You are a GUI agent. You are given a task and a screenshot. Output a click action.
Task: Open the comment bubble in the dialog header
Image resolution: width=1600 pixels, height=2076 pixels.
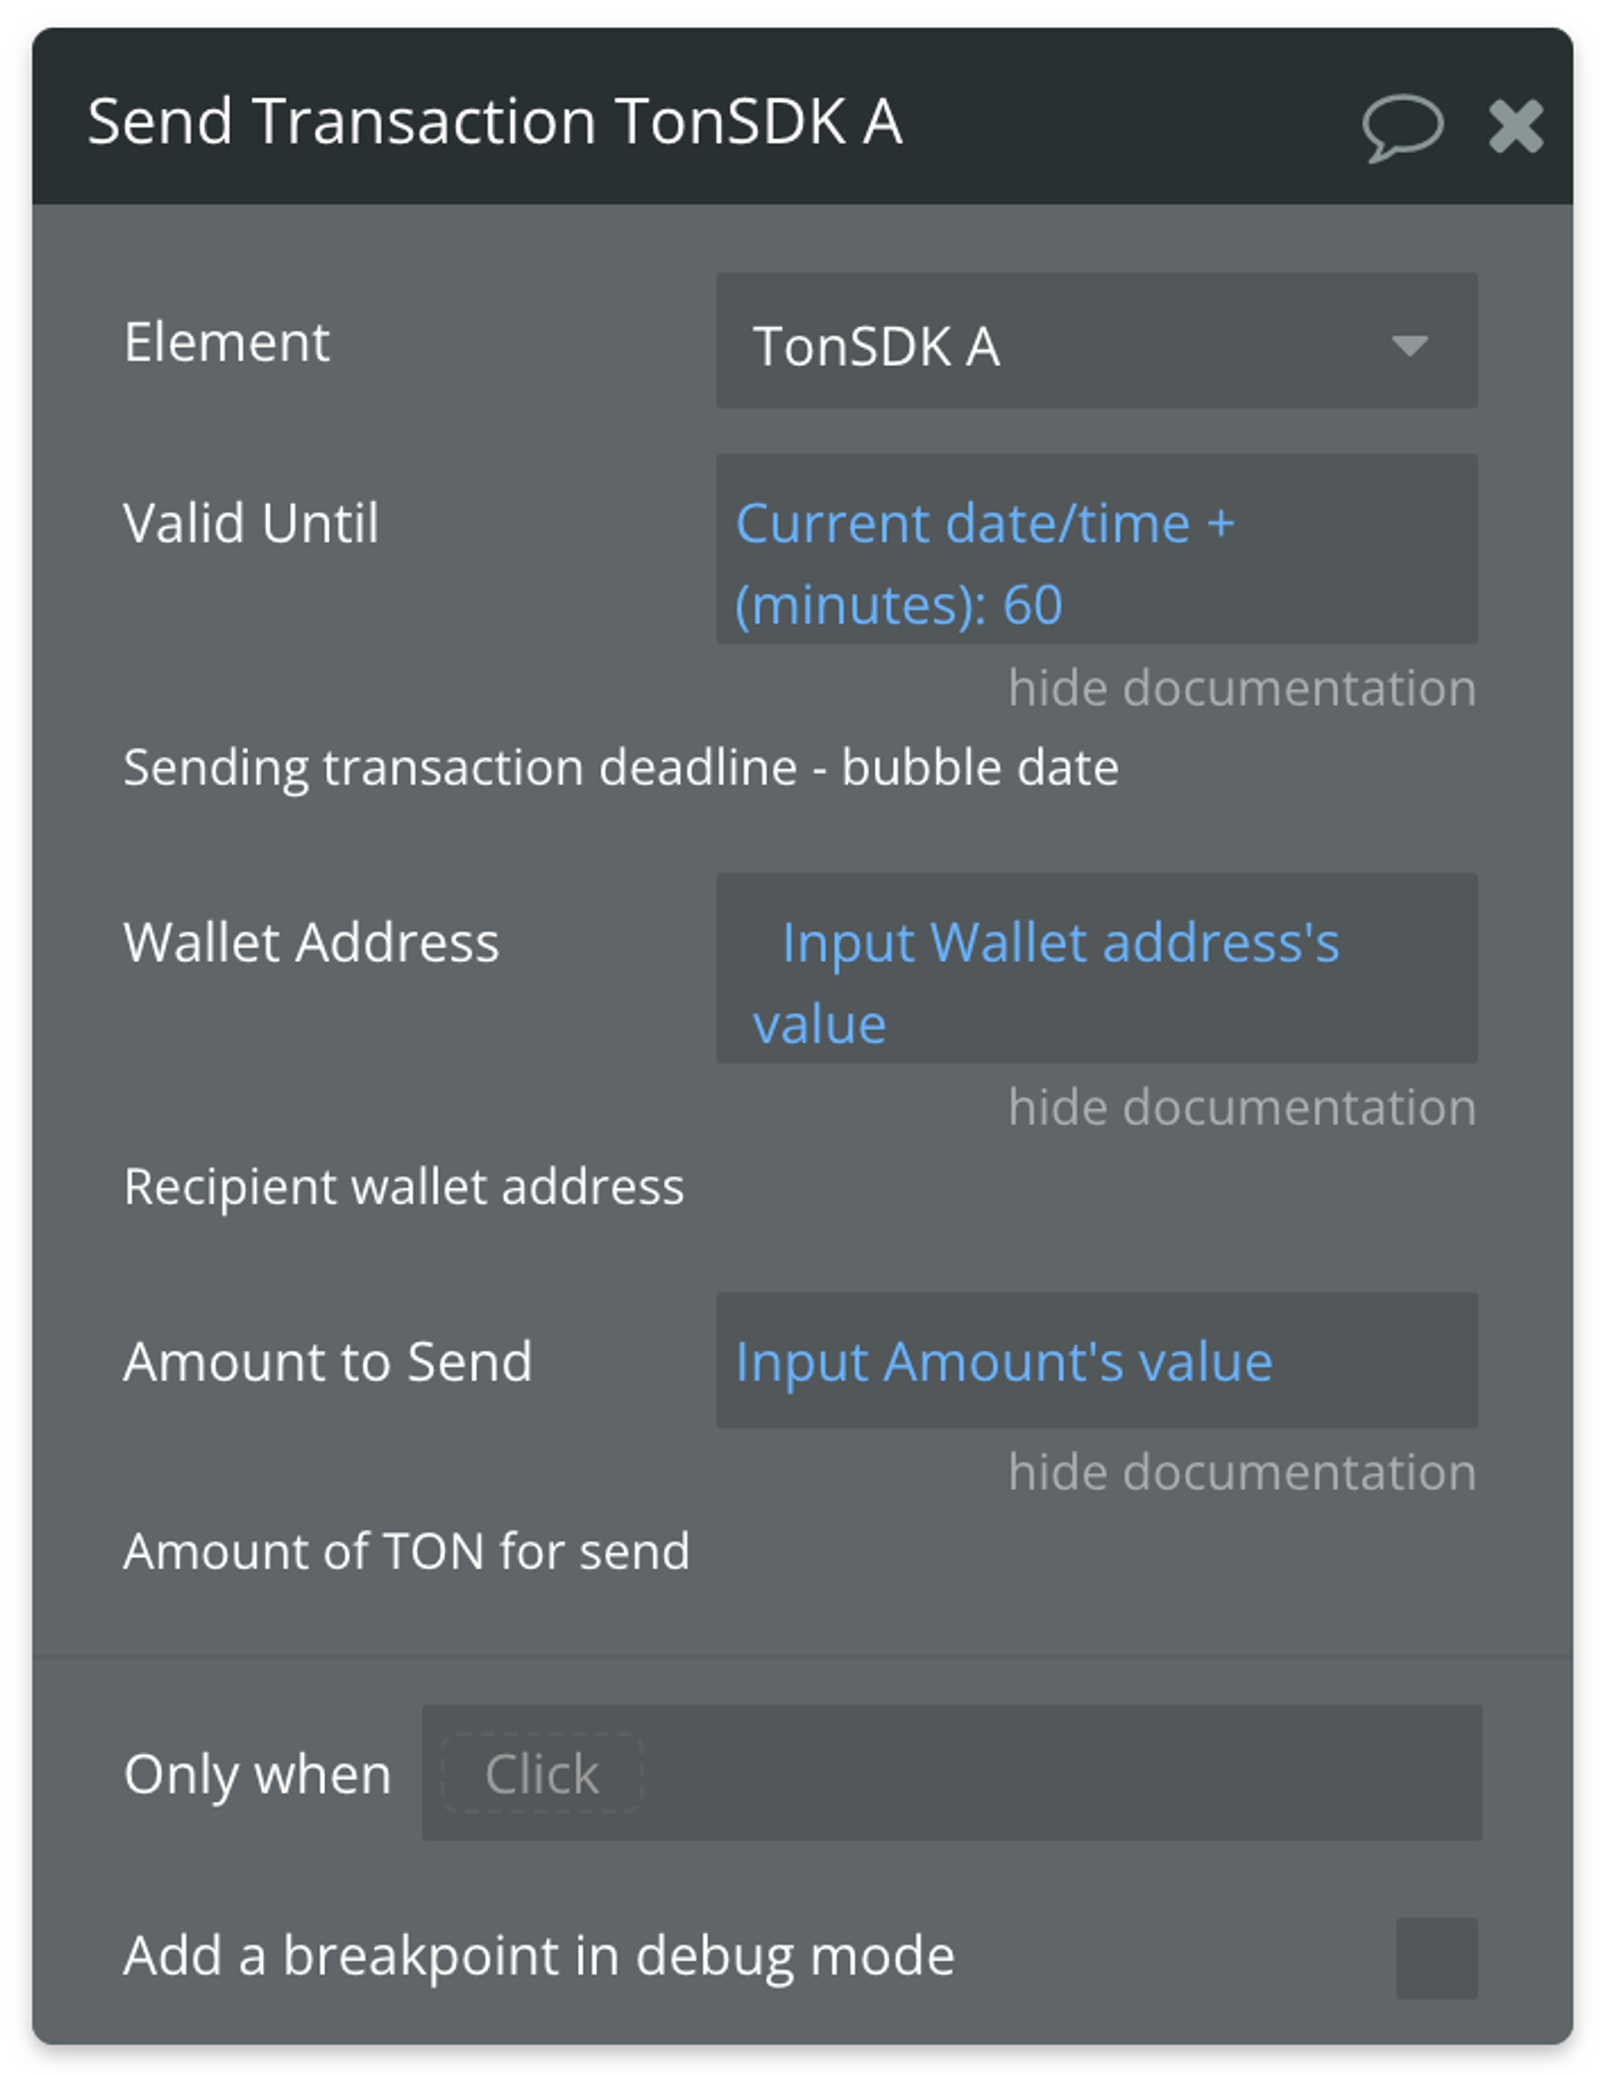tap(1403, 126)
